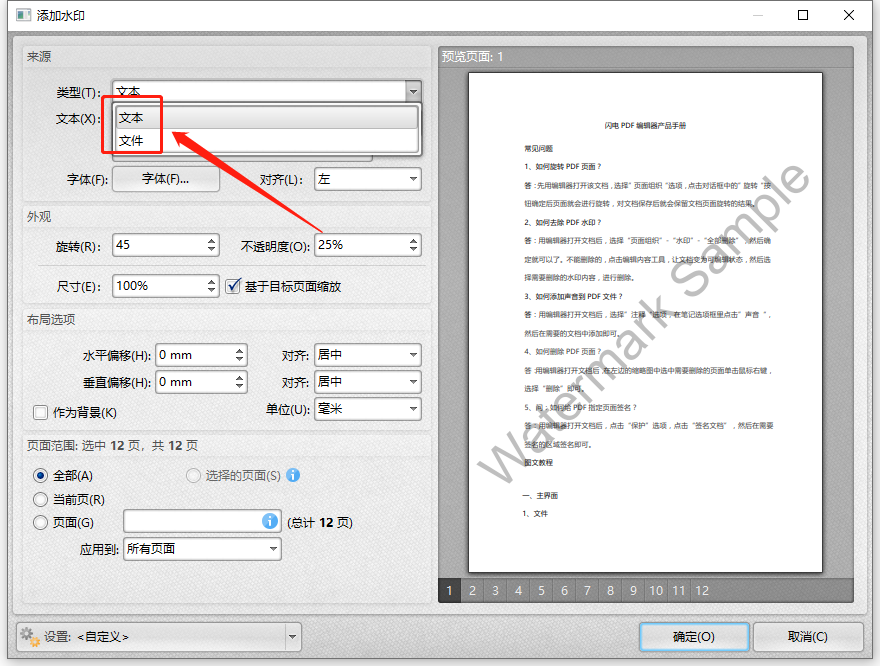Increase 水平偏移 with its up arrow
Image resolution: width=880 pixels, height=666 pixels.
[x=240, y=350]
